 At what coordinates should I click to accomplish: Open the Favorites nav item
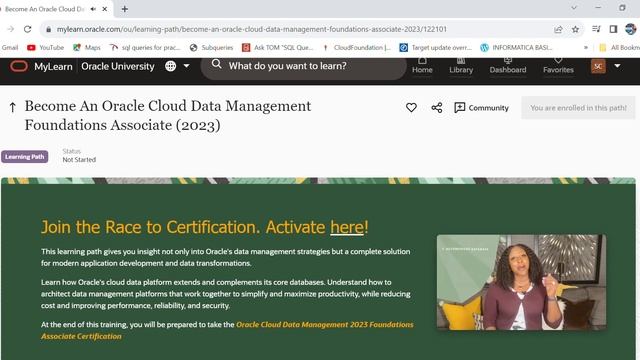pyautogui.click(x=558, y=66)
